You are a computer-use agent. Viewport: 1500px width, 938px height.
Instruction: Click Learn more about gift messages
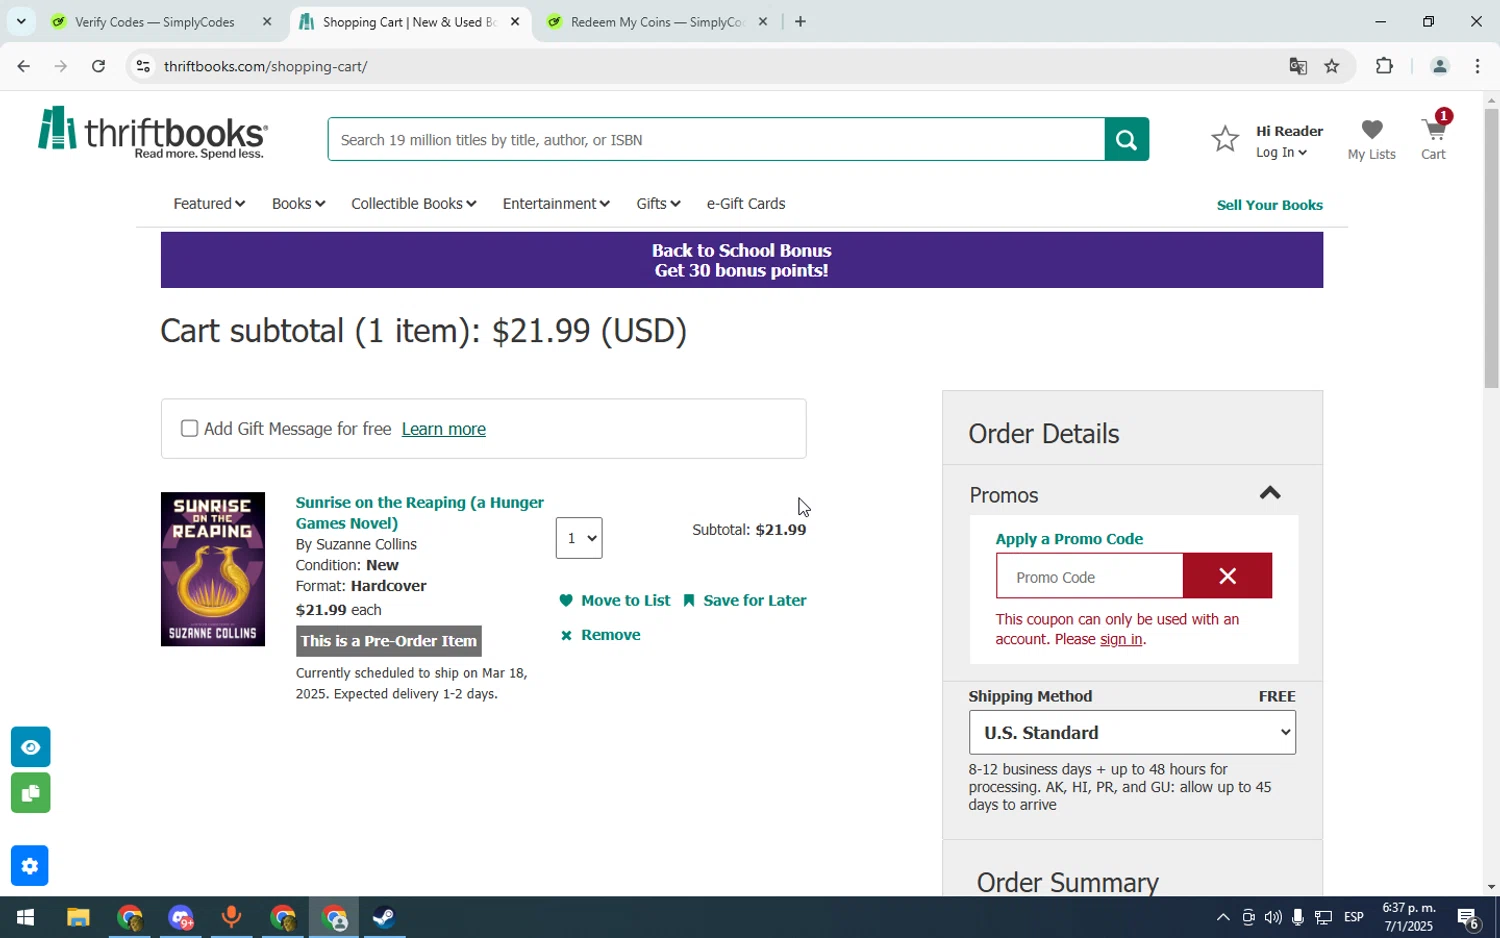(x=443, y=428)
